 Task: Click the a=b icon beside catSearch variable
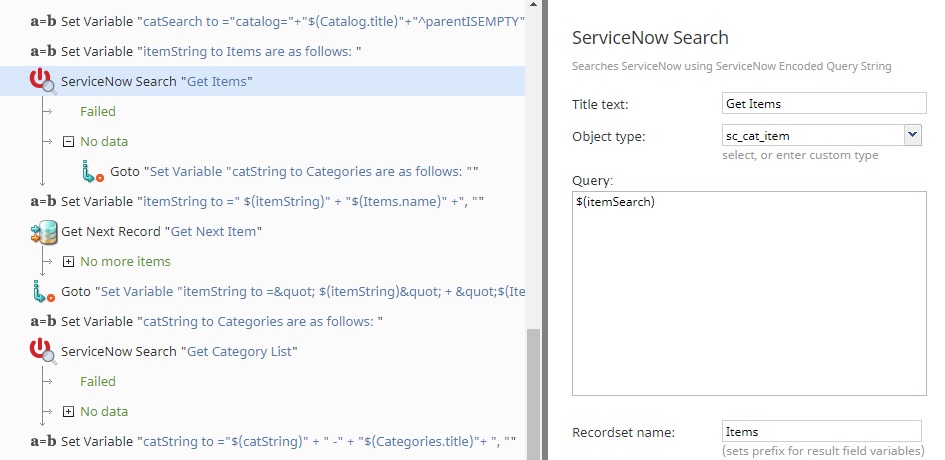click(43, 22)
